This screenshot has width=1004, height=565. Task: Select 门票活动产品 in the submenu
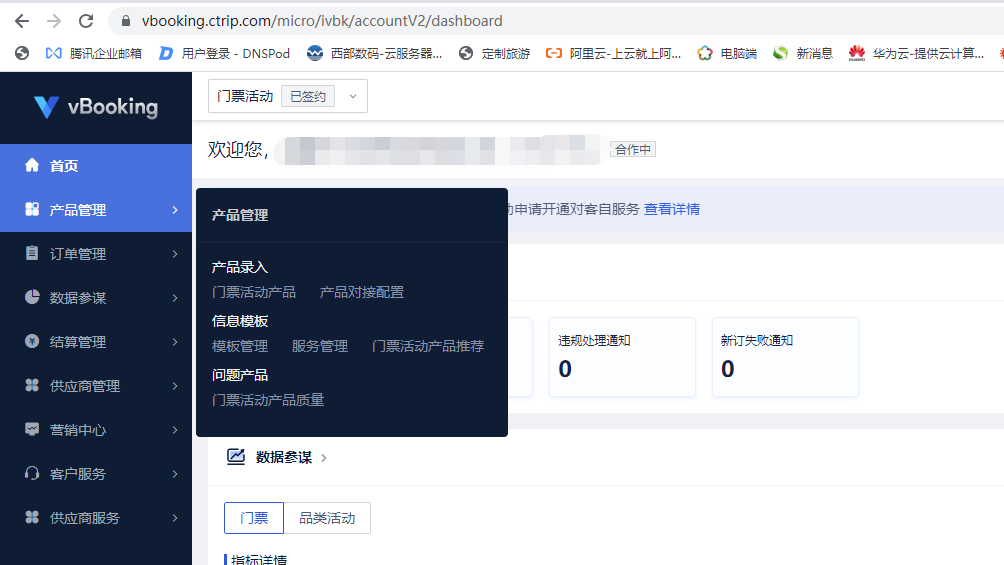tap(254, 292)
